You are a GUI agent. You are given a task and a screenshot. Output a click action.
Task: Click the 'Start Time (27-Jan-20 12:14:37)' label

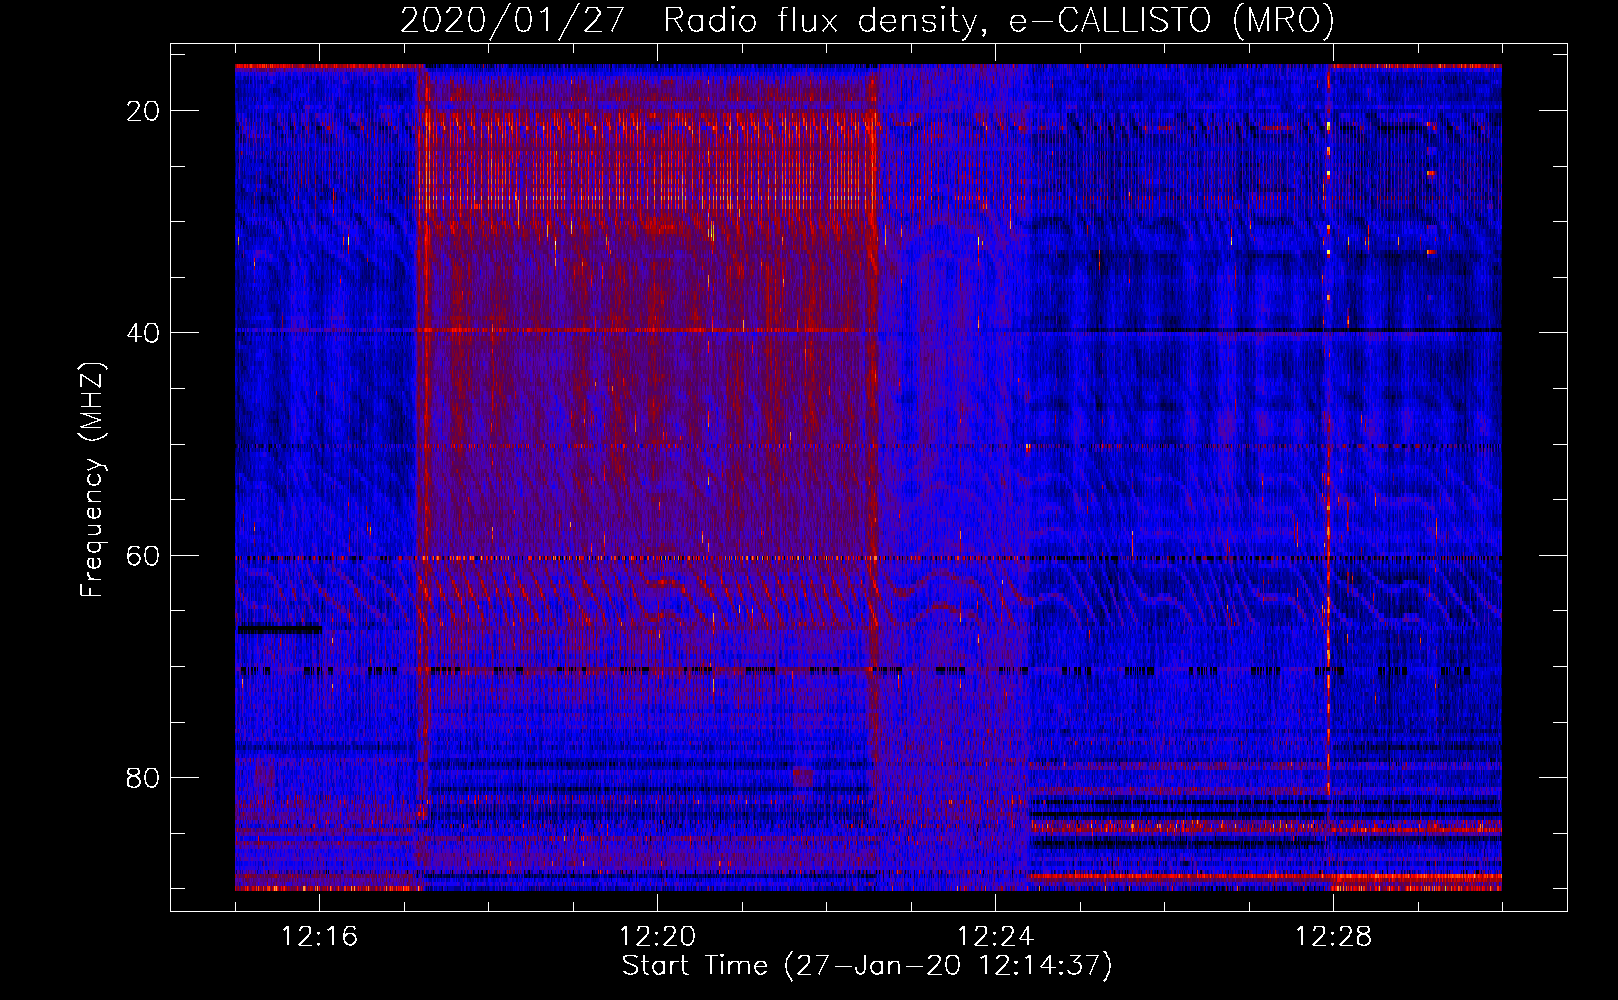(867, 966)
